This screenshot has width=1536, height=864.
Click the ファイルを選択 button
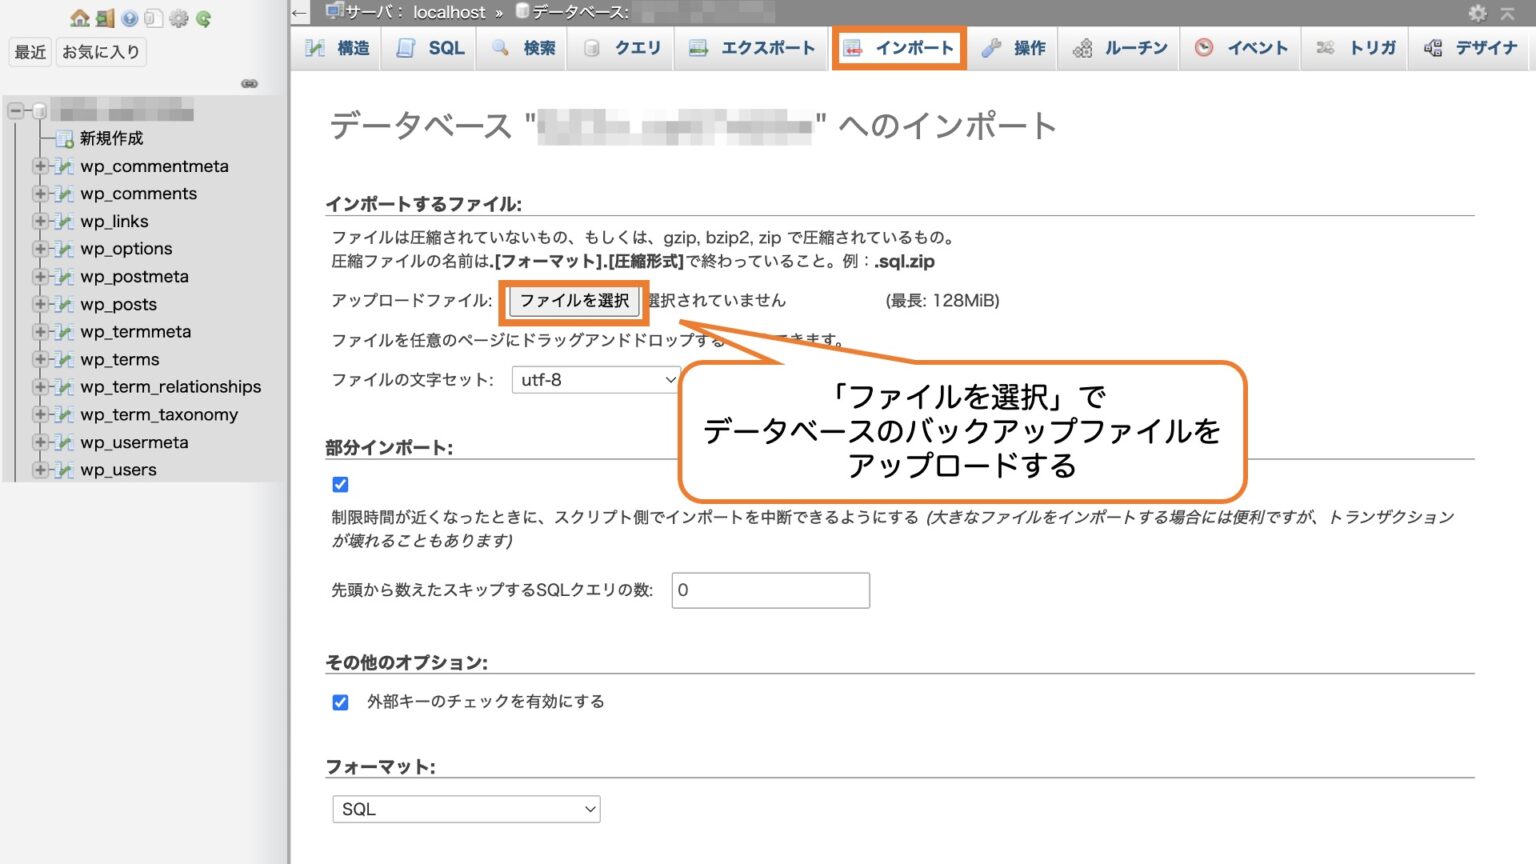point(574,301)
